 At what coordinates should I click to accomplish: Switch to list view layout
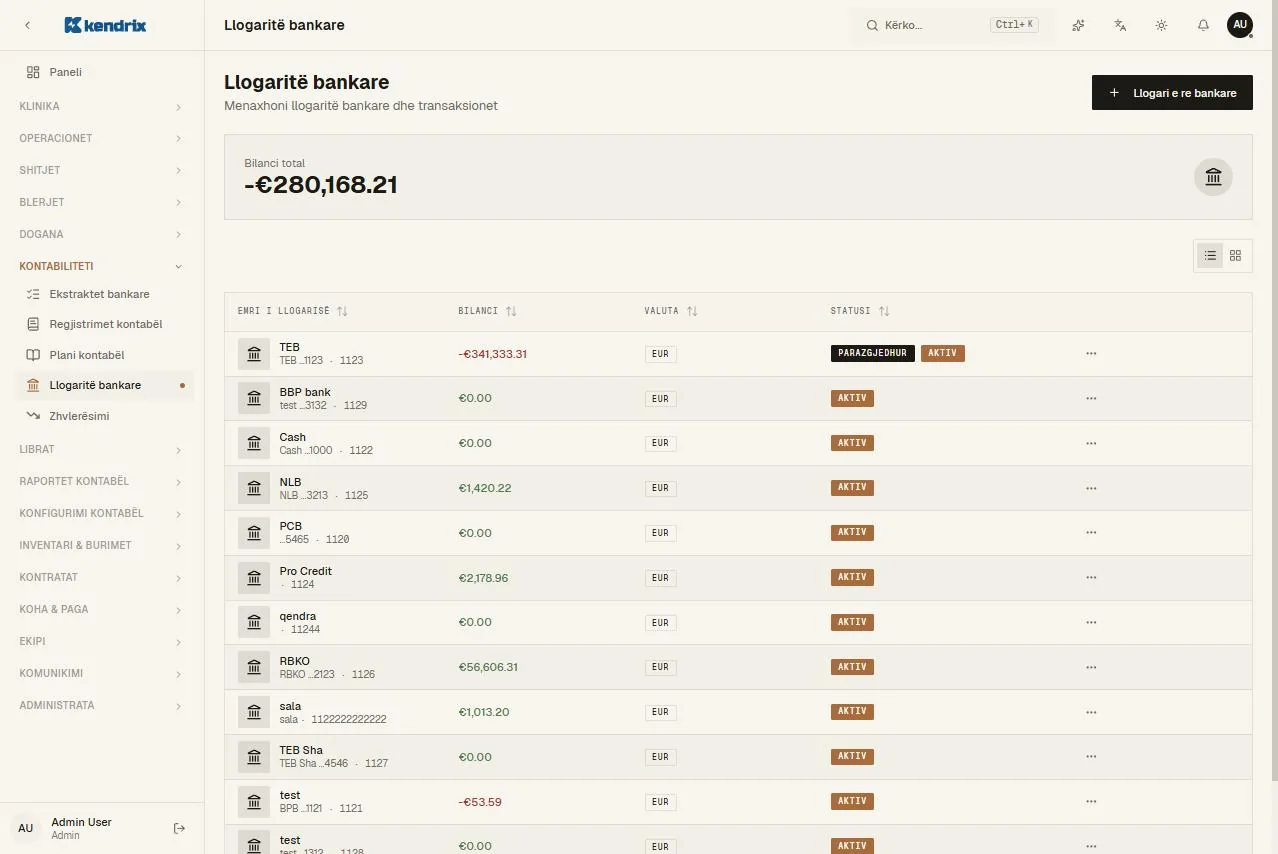coord(1210,255)
